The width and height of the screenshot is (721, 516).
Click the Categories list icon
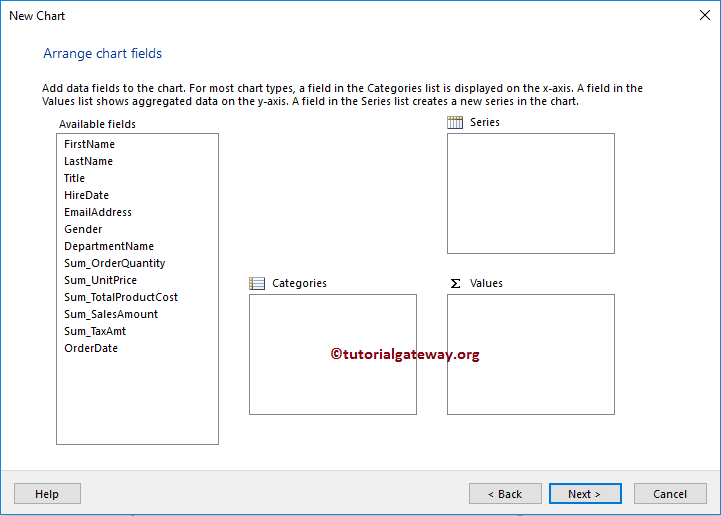pyautogui.click(x=257, y=283)
